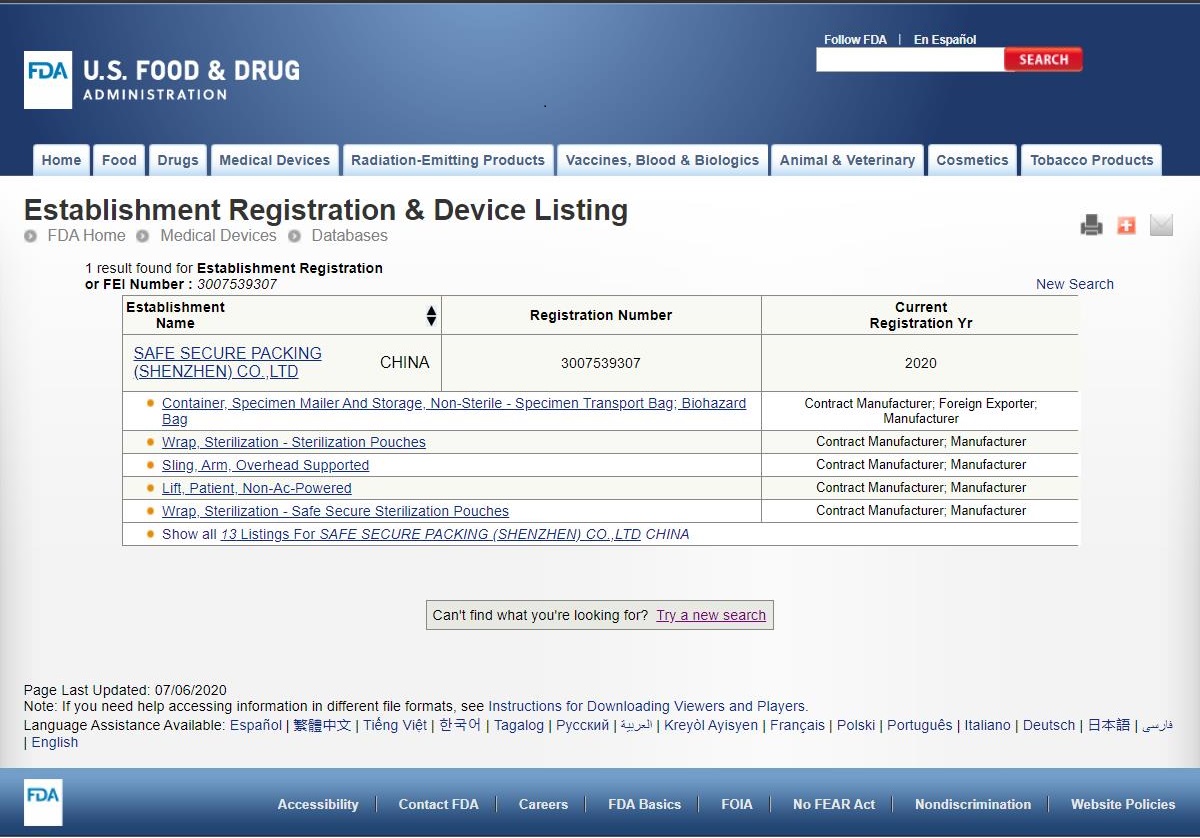Image resolution: width=1200 pixels, height=838 pixels.
Task: Open Nondiscrimination footer link
Action: tap(973, 804)
